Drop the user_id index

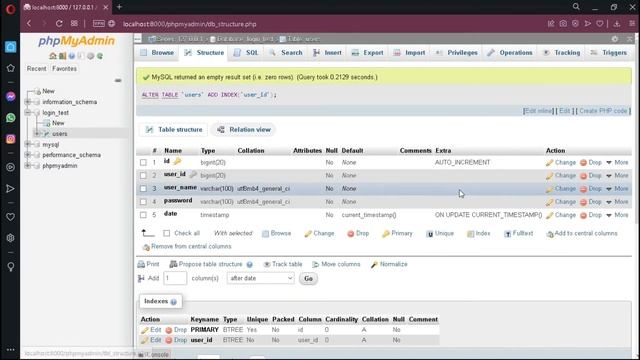coord(176,340)
